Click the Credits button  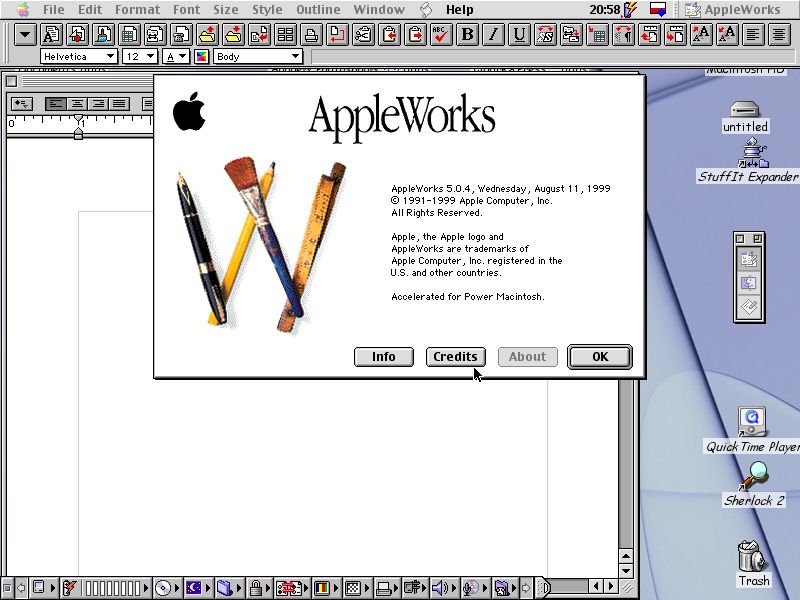pyautogui.click(x=456, y=357)
